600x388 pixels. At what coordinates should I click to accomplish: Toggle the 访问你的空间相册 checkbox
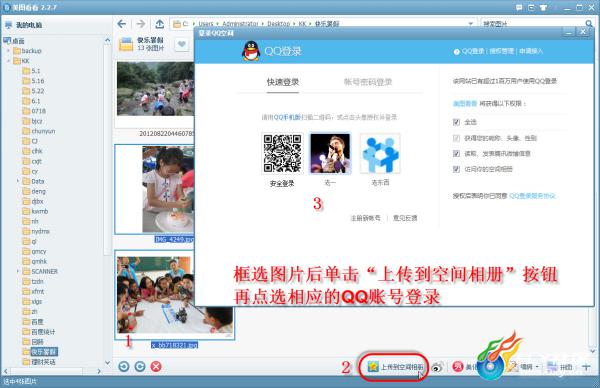(456, 169)
